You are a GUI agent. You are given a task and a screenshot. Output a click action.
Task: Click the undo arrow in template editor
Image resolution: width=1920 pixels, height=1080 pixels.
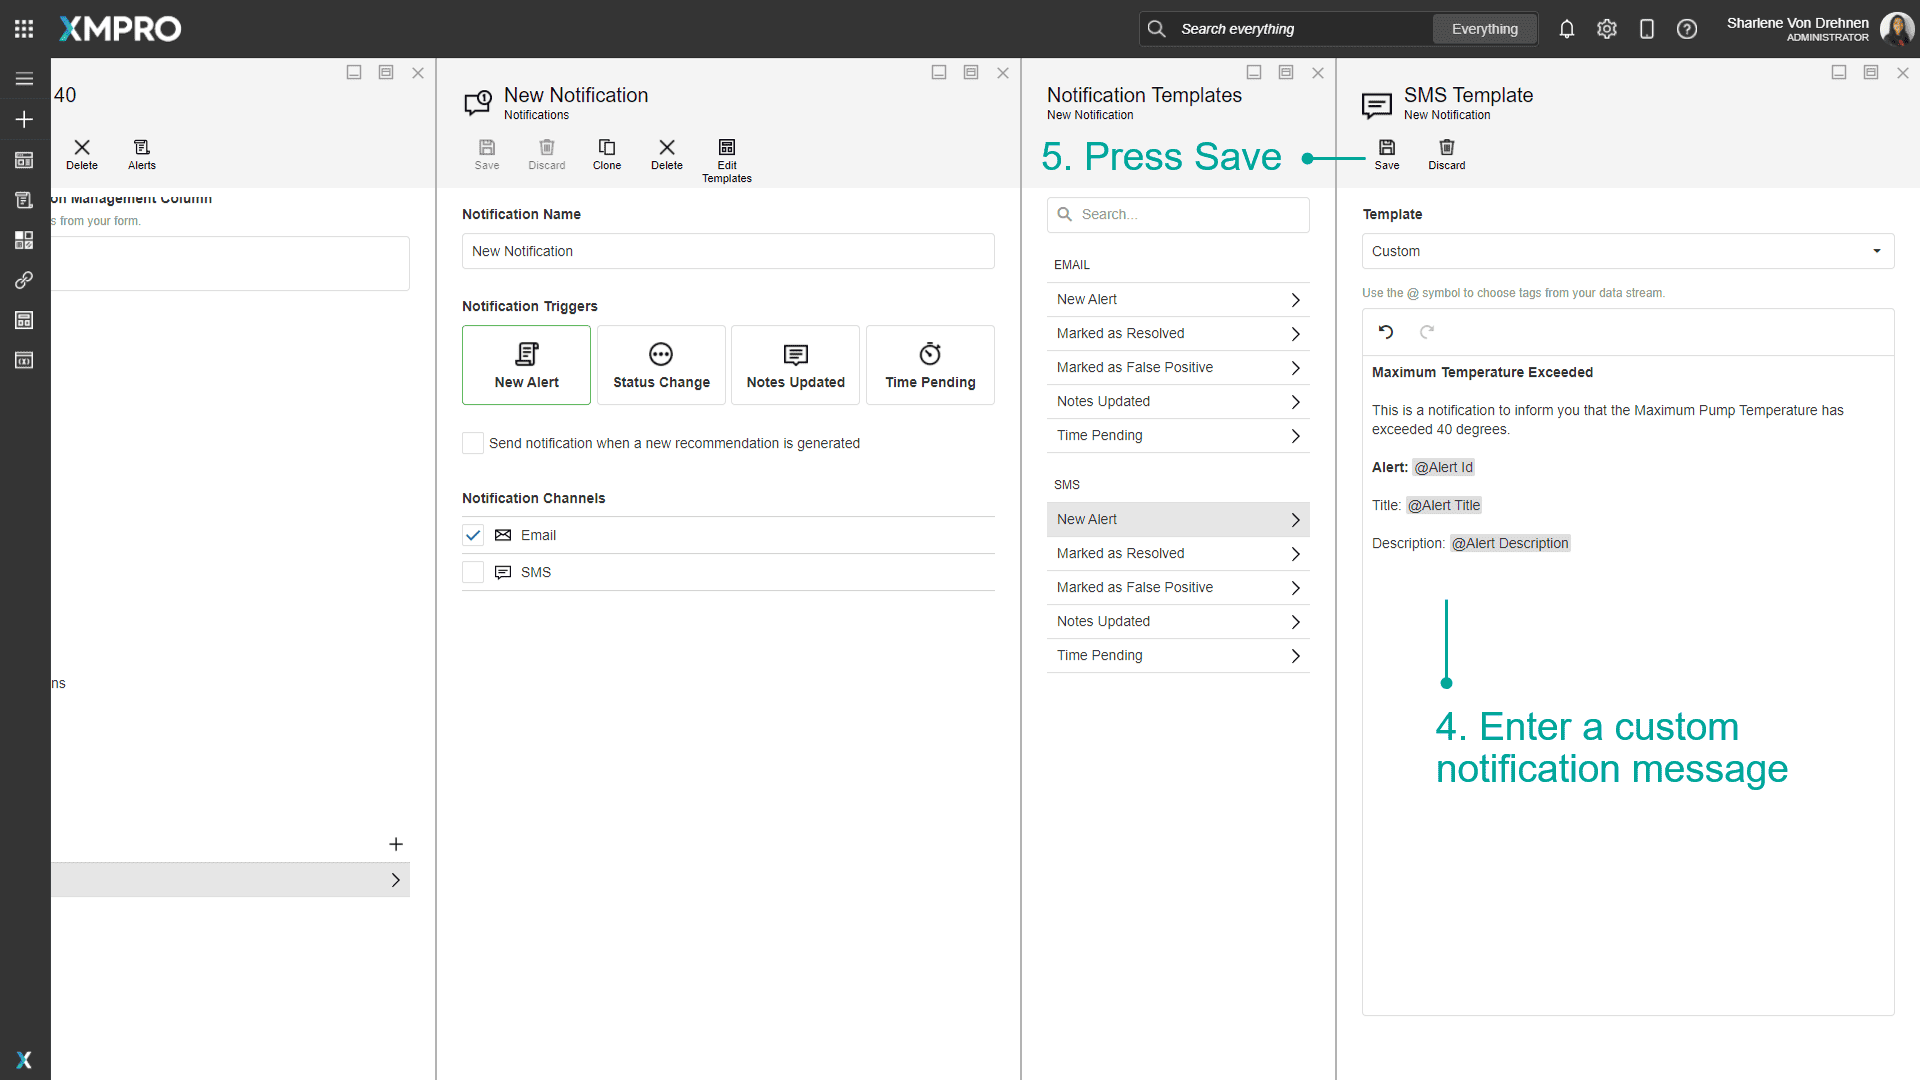click(x=1386, y=332)
